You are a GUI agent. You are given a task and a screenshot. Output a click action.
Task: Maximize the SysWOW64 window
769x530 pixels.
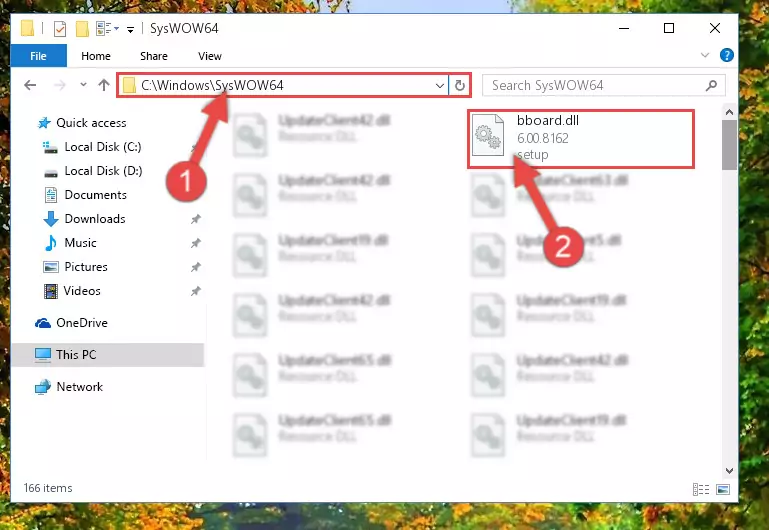pos(669,28)
